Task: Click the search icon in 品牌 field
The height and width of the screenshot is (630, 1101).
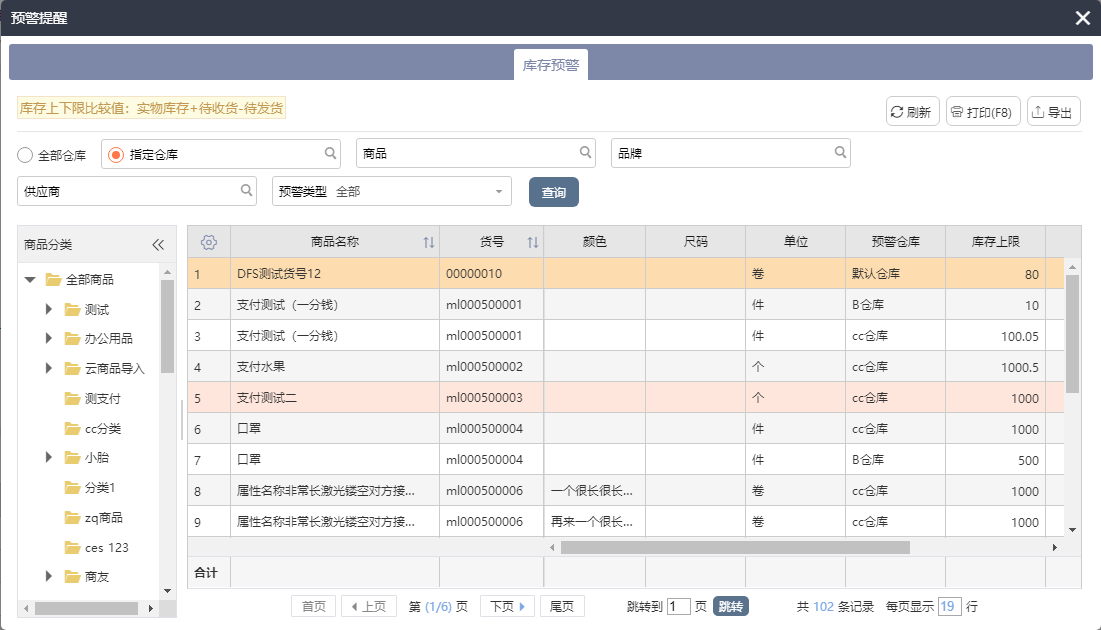Action: 840,153
